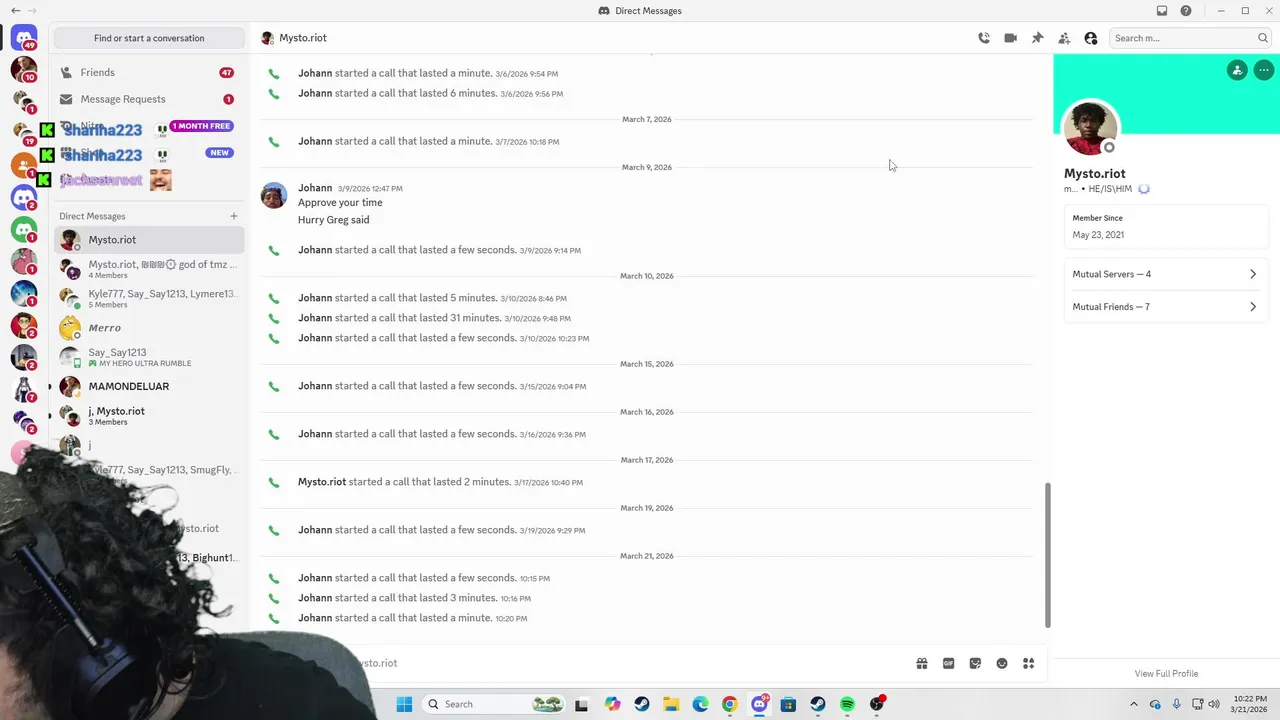1280x720 pixels.
Task: Open Discord home Direct Messages icon
Action: (x=24, y=38)
